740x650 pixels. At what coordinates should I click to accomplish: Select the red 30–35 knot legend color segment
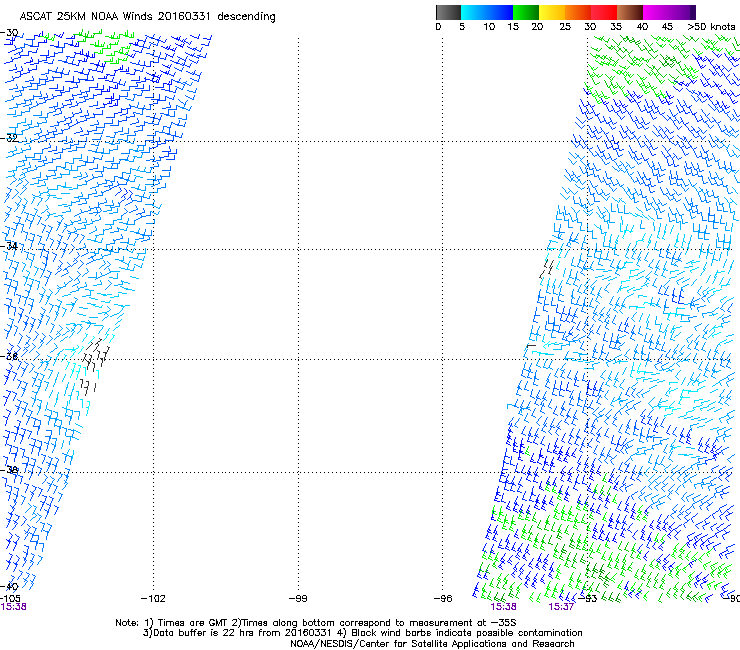pos(604,12)
